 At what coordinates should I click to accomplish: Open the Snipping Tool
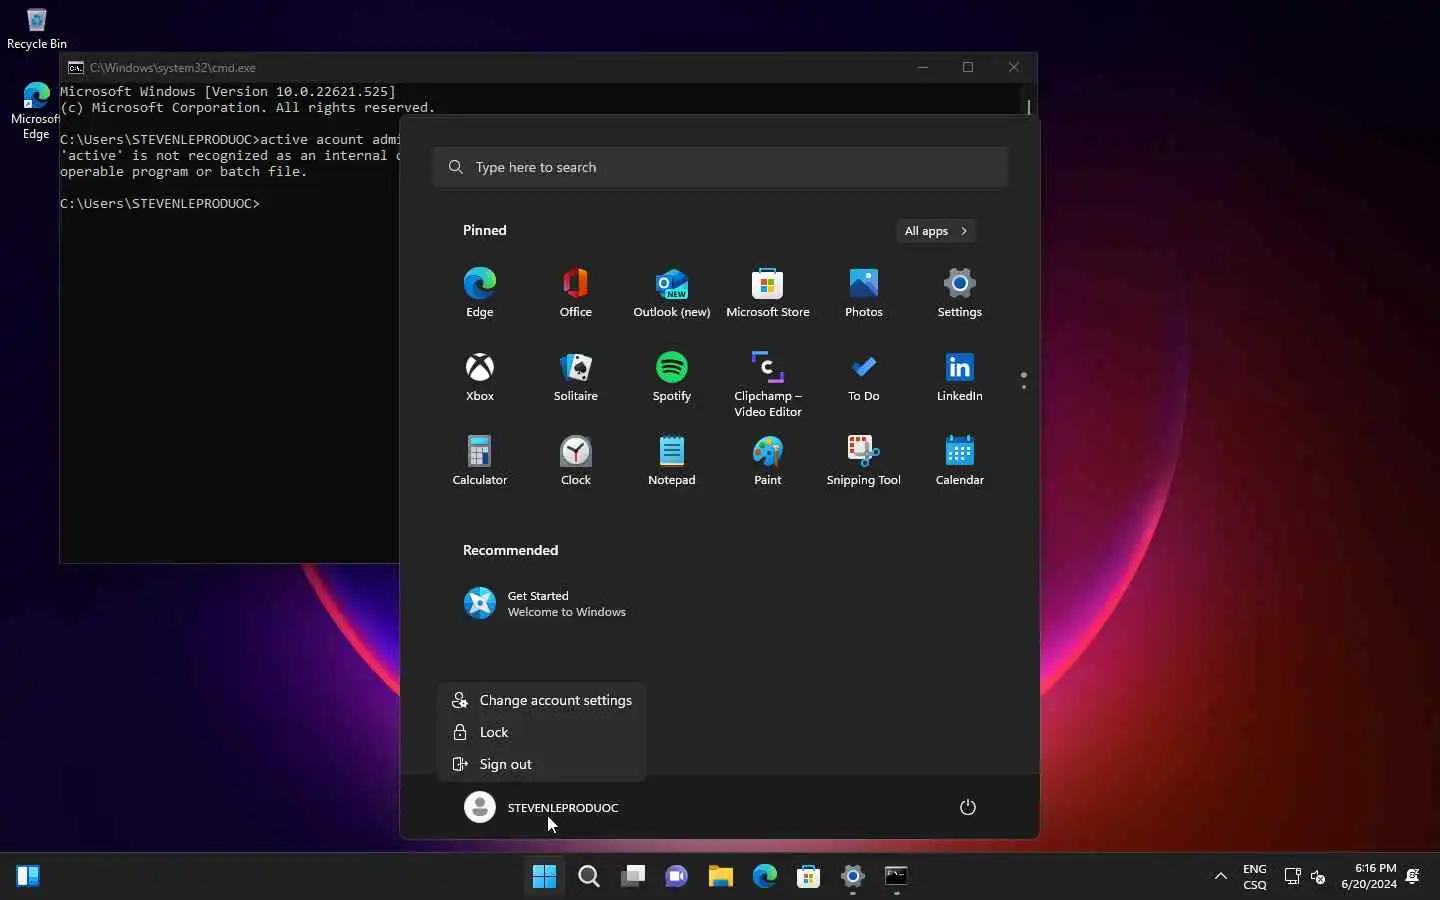click(x=864, y=461)
